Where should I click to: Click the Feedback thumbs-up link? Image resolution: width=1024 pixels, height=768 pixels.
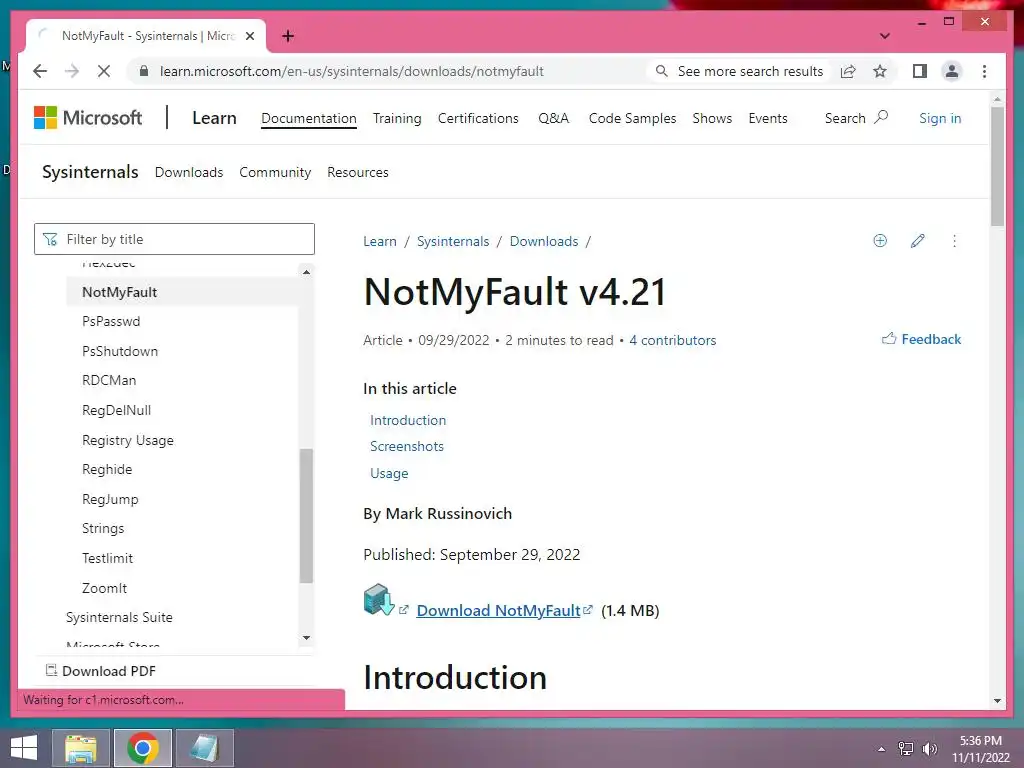921,339
